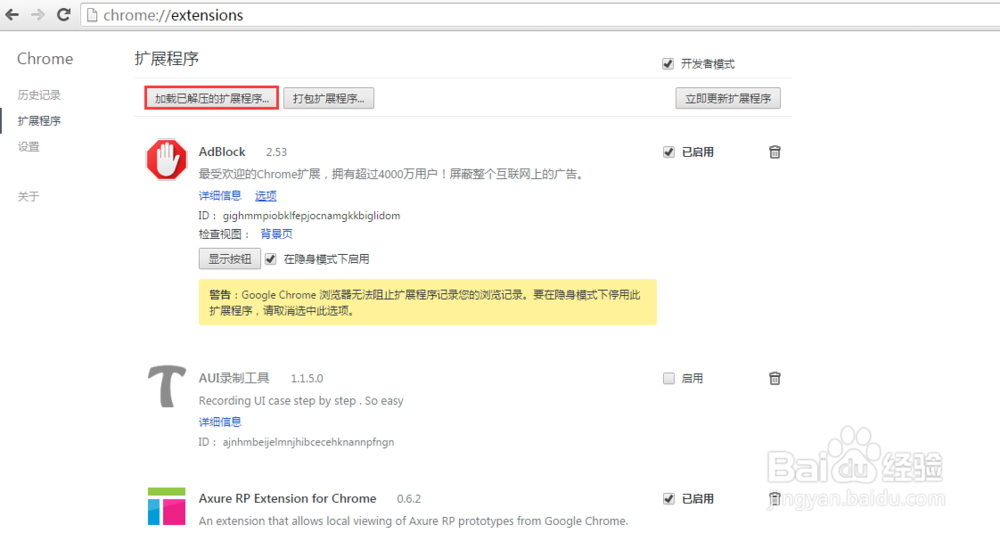Click the Axure RP Extension for Chrome title
The width and height of the screenshot is (1000, 533).
tap(288, 499)
